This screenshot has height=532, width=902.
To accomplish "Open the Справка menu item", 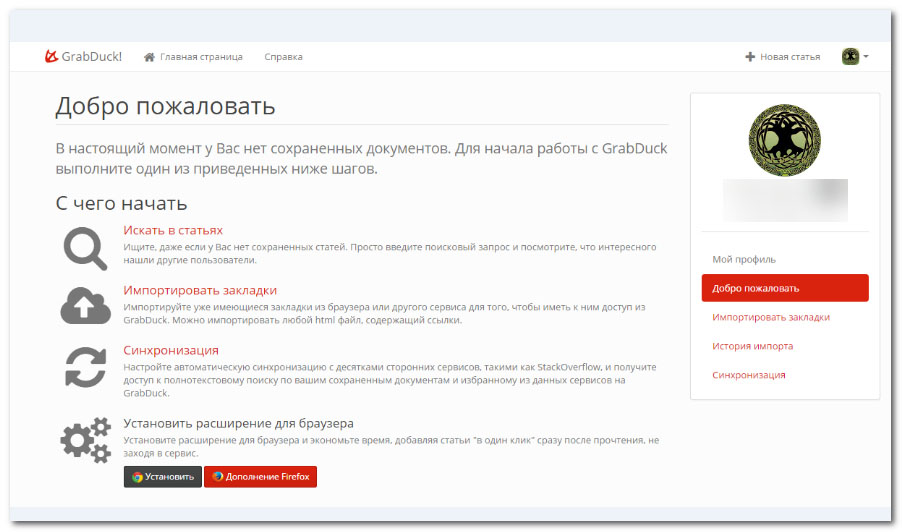I will 283,57.
